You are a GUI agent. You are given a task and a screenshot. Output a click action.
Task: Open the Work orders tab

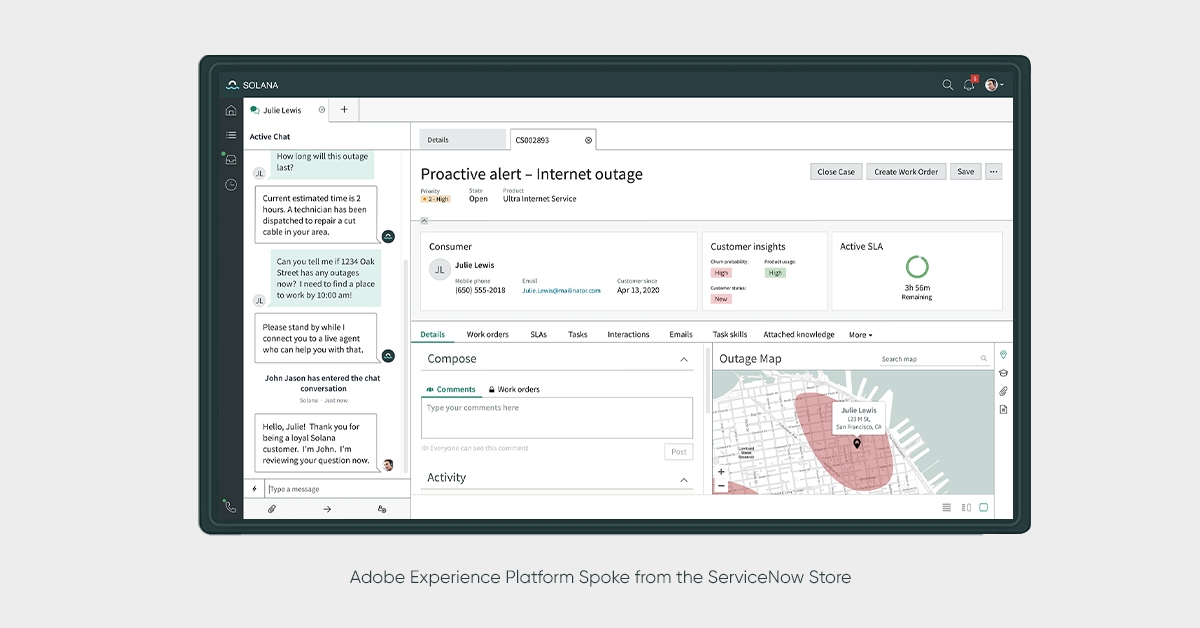coord(488,334)
